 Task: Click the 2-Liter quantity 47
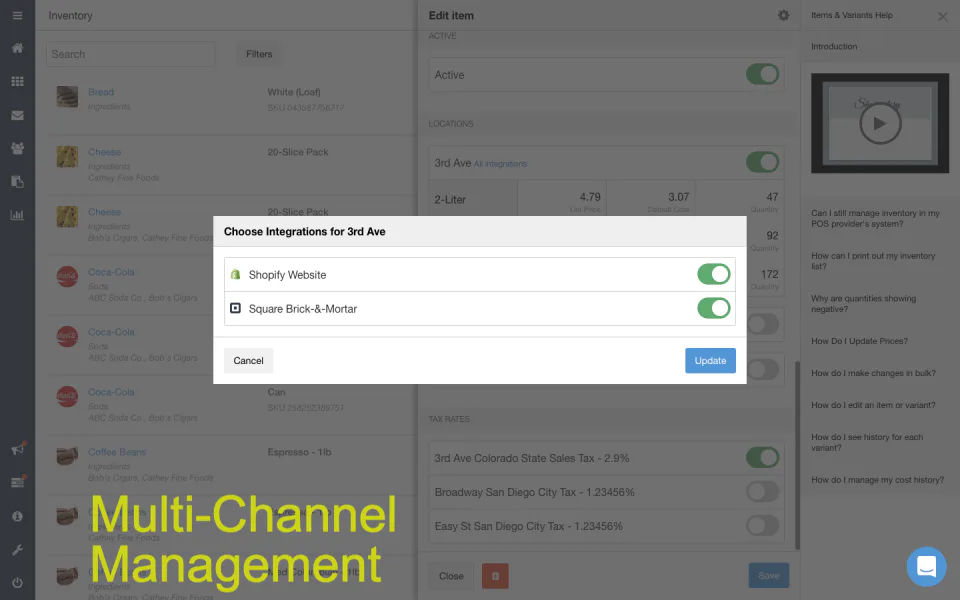(772, 197)
